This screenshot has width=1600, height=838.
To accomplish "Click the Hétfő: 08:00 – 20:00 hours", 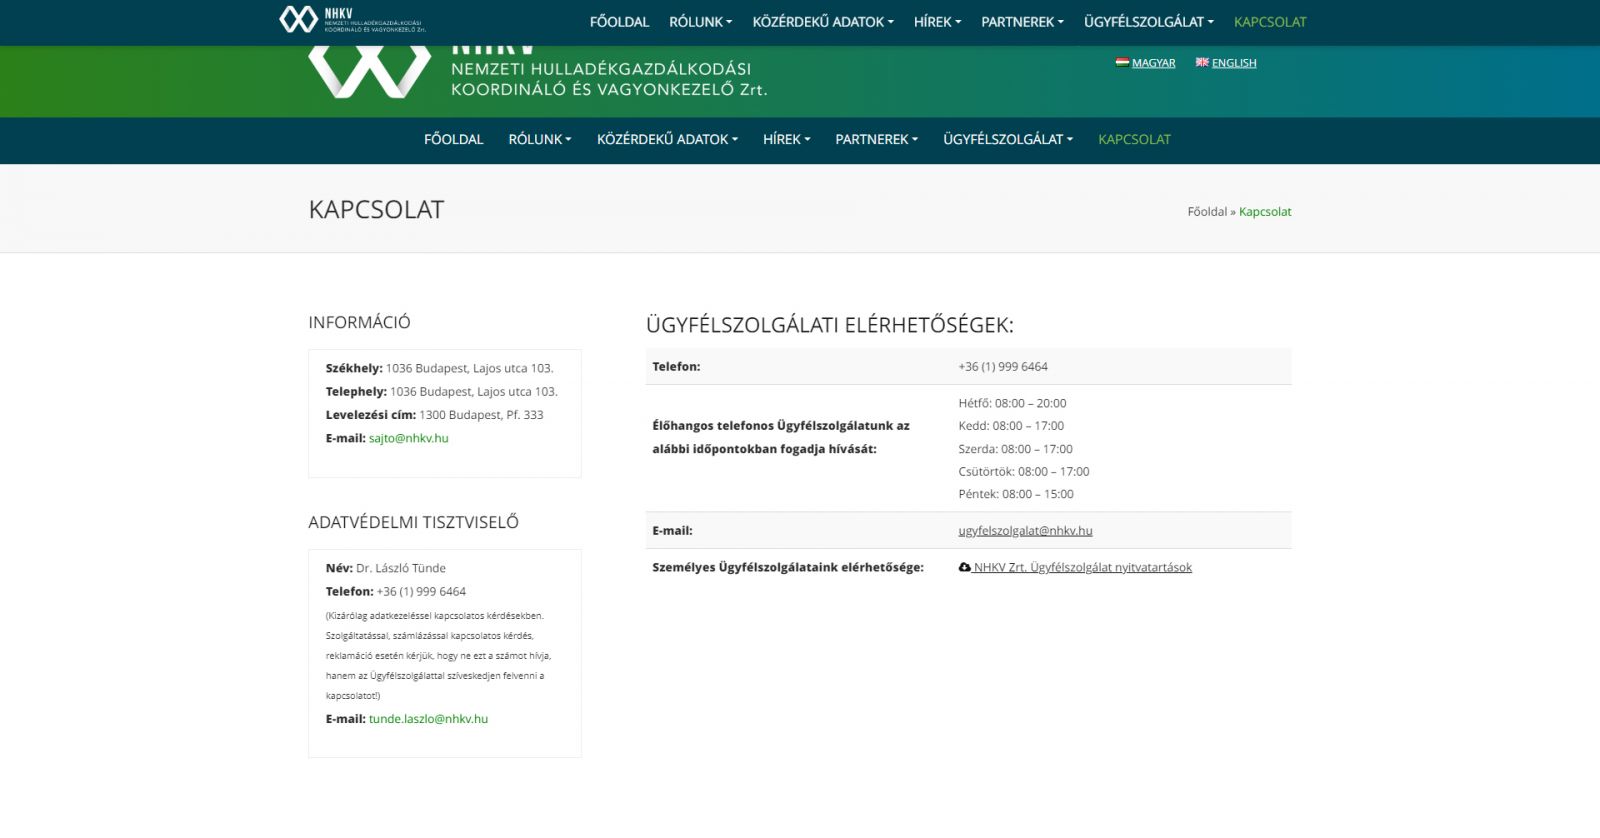I will 1012,404.
